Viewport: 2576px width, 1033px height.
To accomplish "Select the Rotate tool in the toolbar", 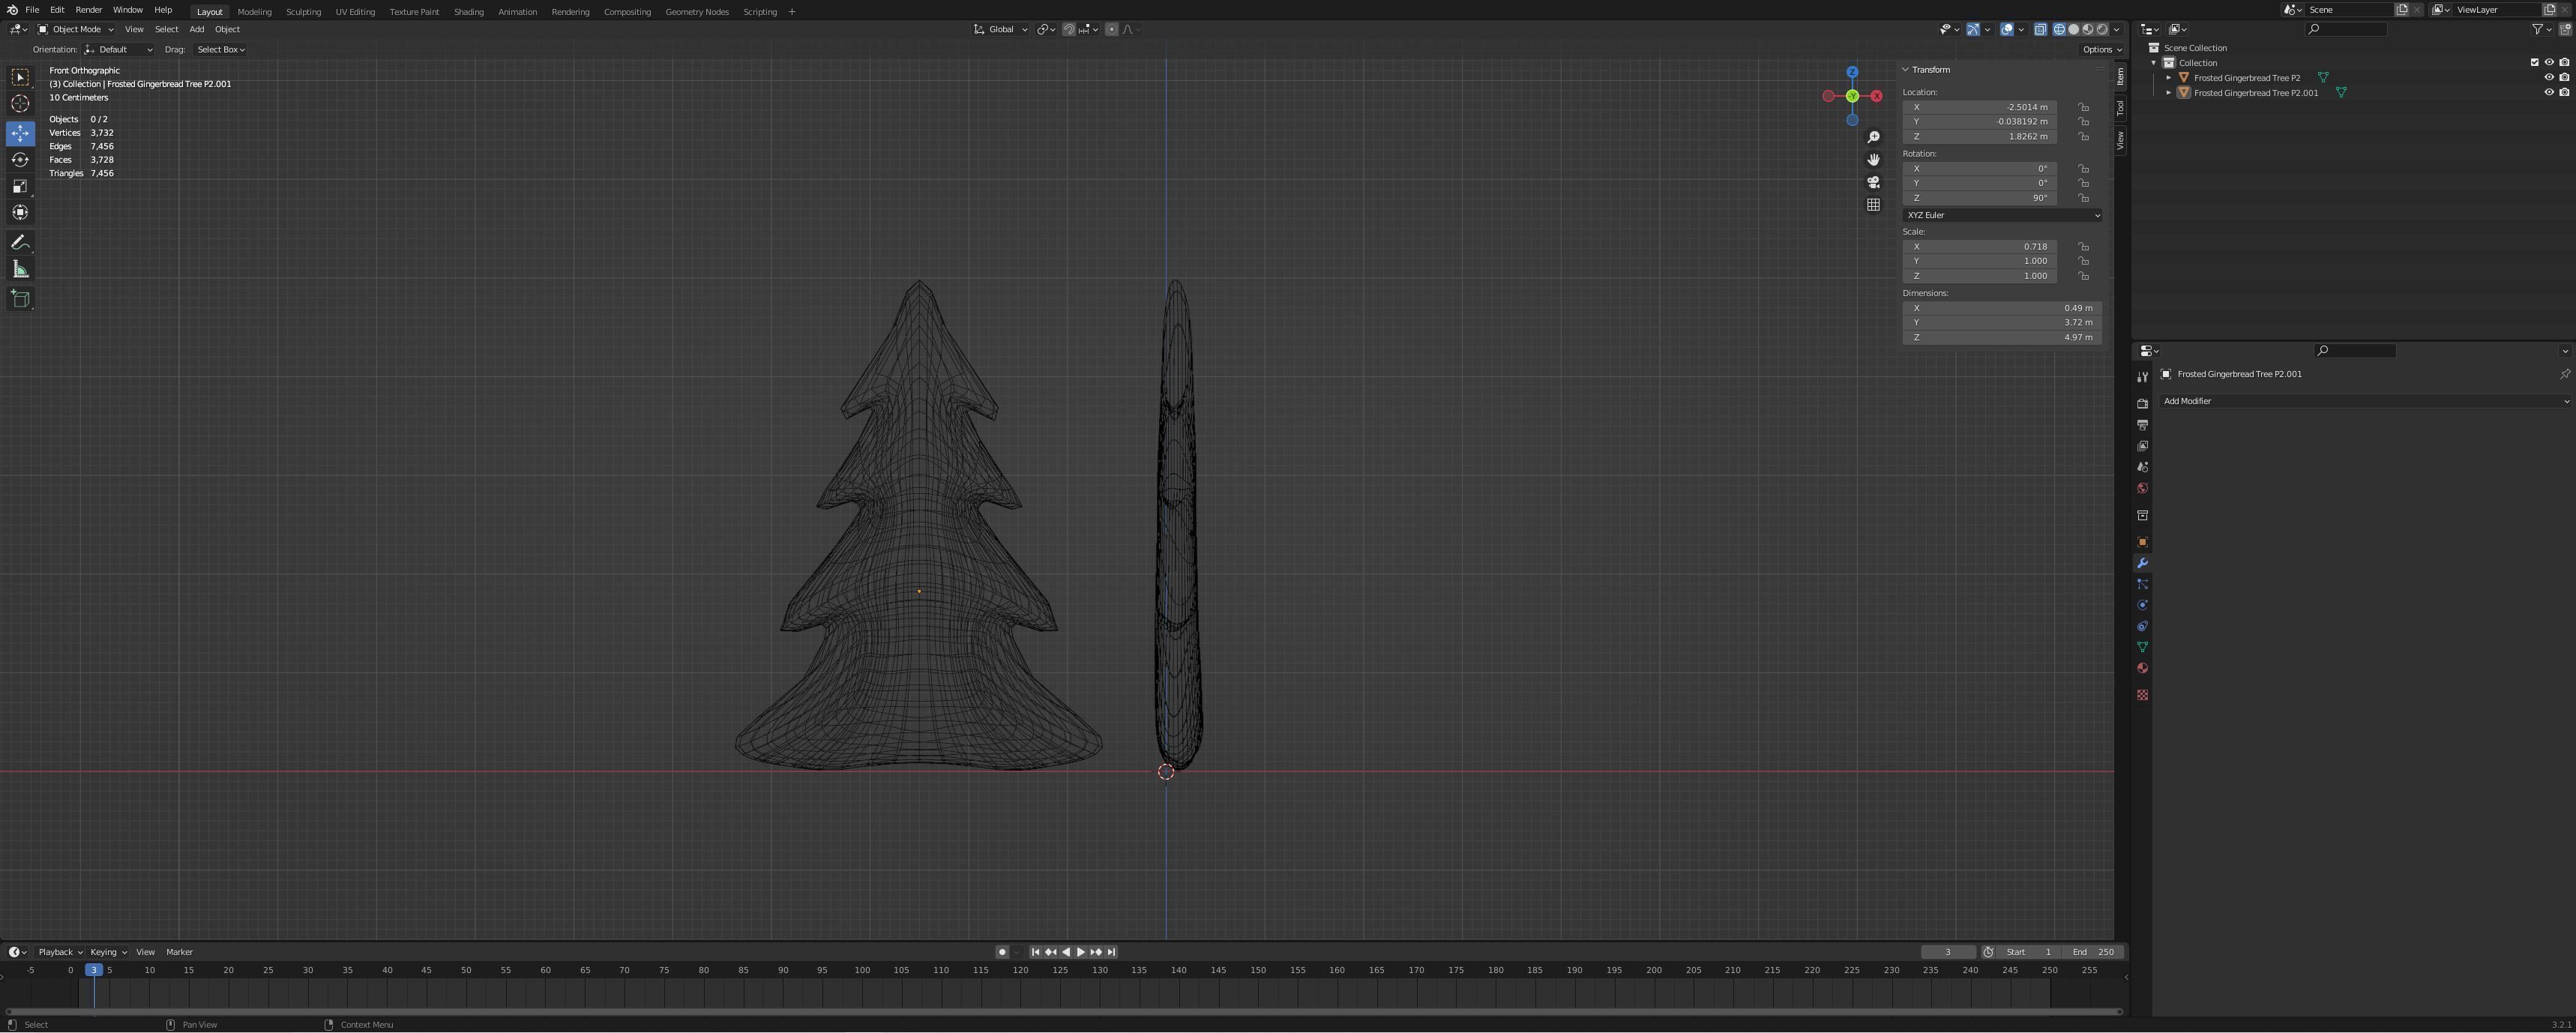I will (x=20, y=159).
